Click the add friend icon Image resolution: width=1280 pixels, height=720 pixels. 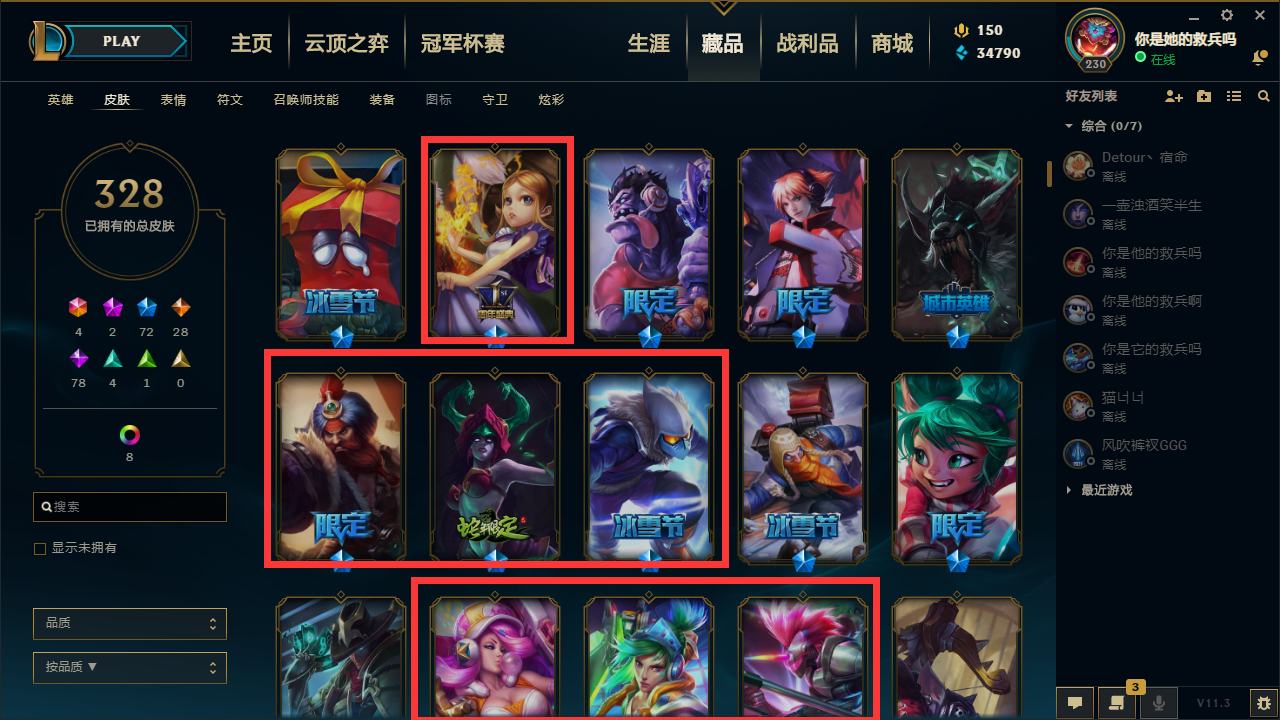click(1174, 97)
